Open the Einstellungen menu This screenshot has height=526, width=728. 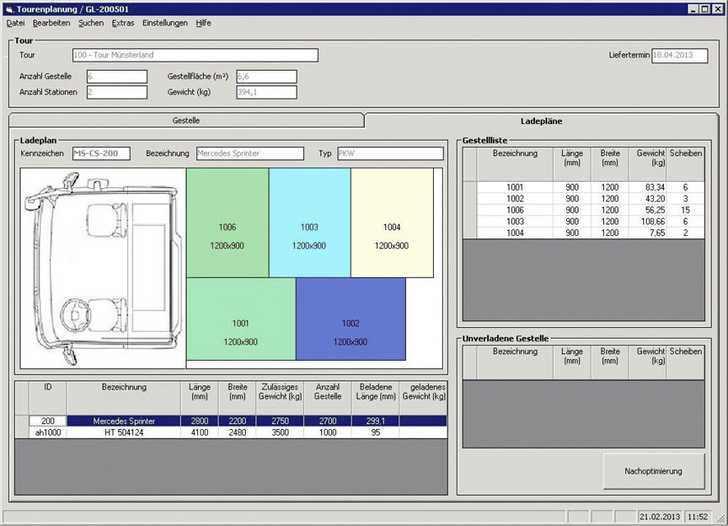coord(164,22)
